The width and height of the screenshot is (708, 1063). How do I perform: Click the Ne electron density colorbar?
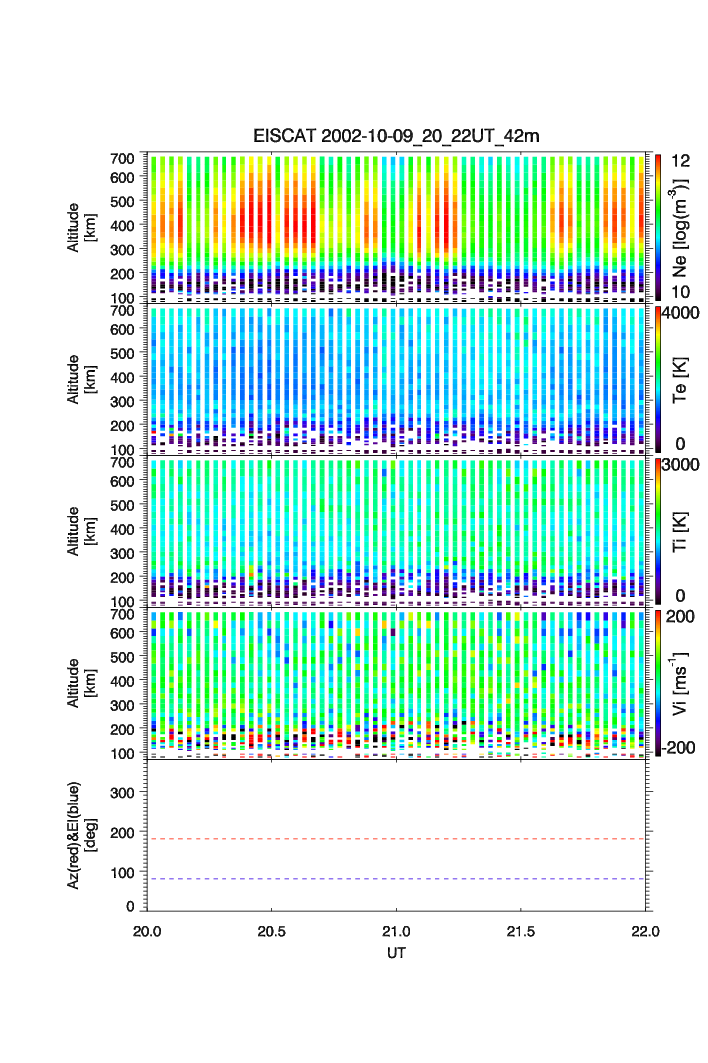(x=658, y=226)
